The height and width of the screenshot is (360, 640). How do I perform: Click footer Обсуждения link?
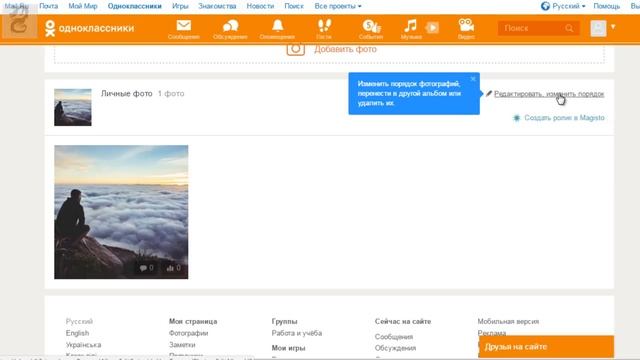click(x=396, y=348)
